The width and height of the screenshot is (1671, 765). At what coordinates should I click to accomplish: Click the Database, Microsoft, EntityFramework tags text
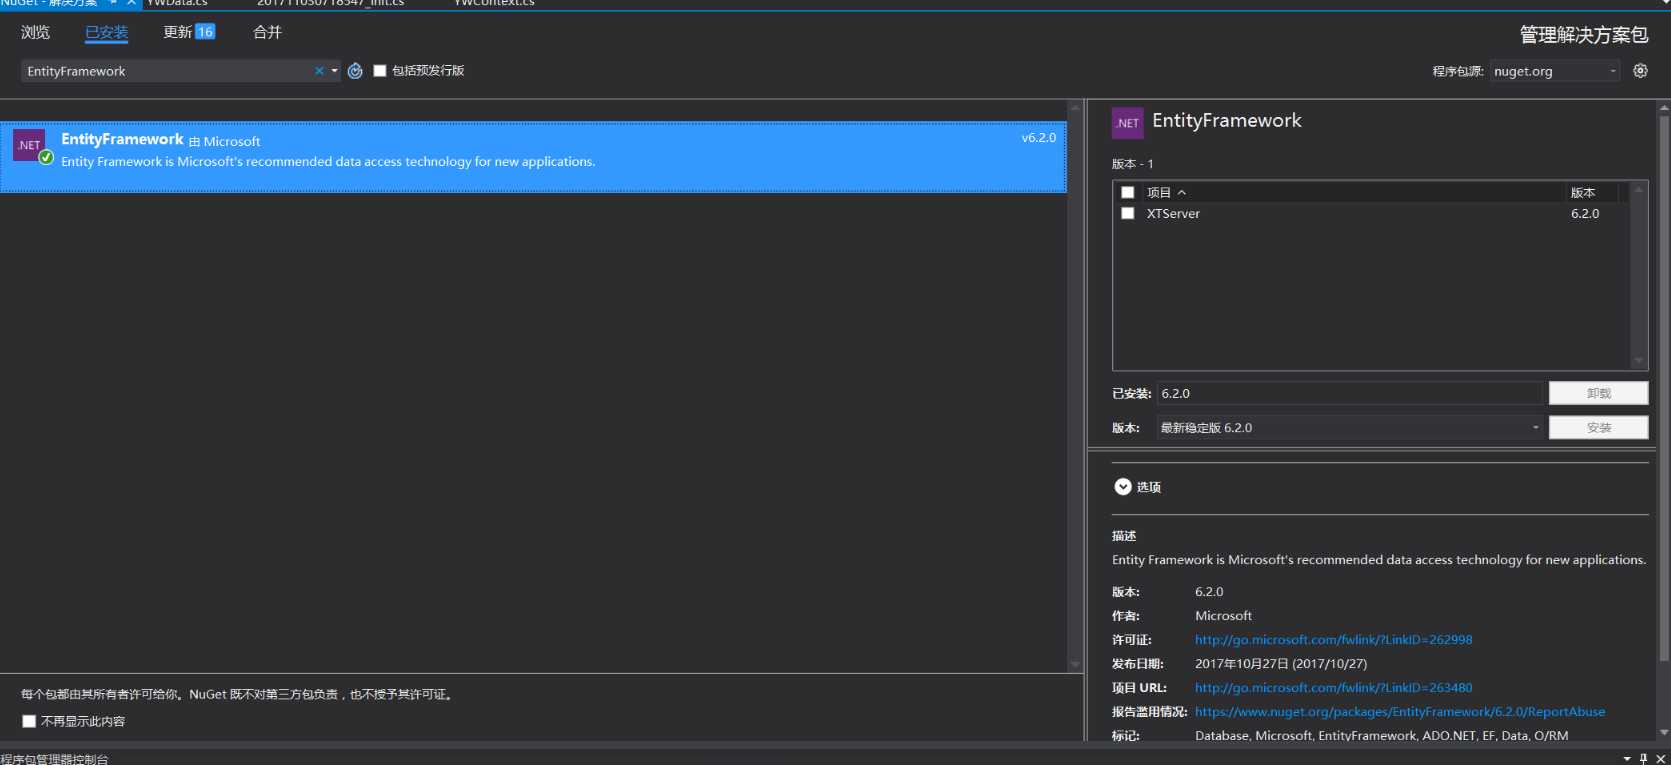1382,736
